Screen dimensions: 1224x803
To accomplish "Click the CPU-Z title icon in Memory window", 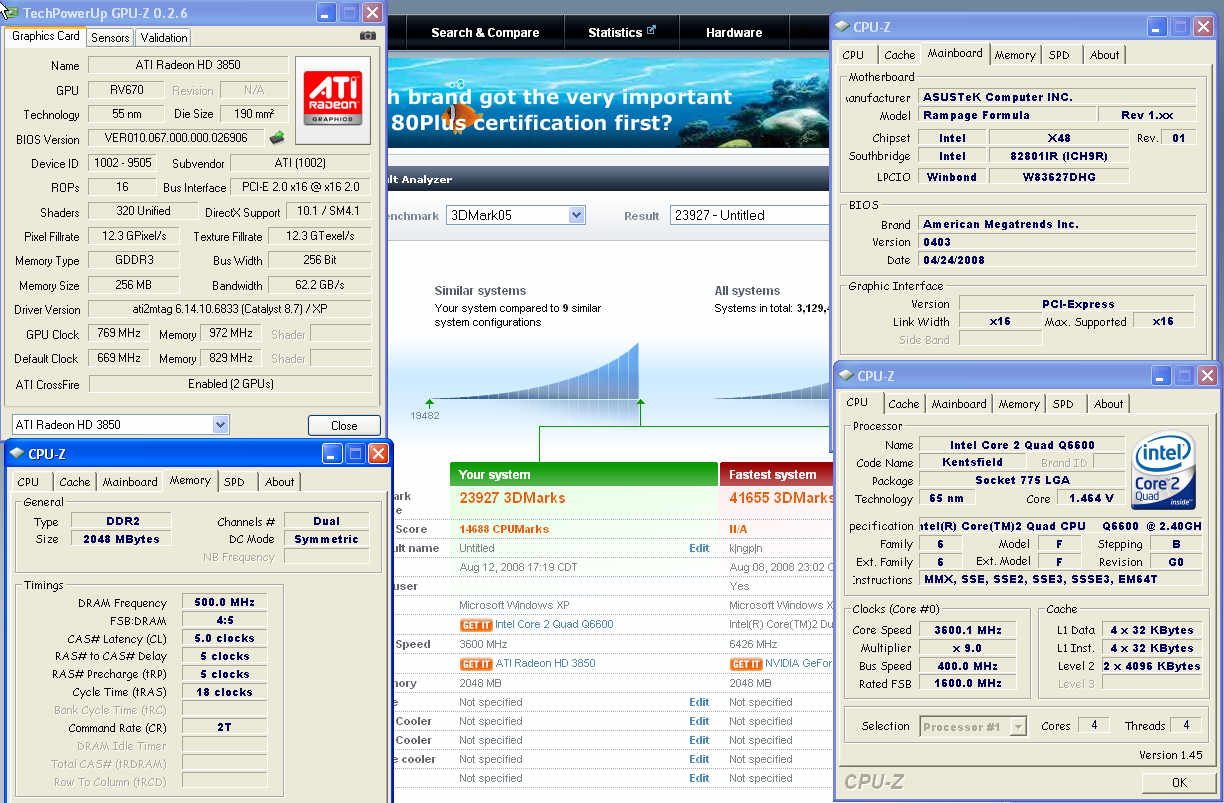I will [x=17, y=454].
